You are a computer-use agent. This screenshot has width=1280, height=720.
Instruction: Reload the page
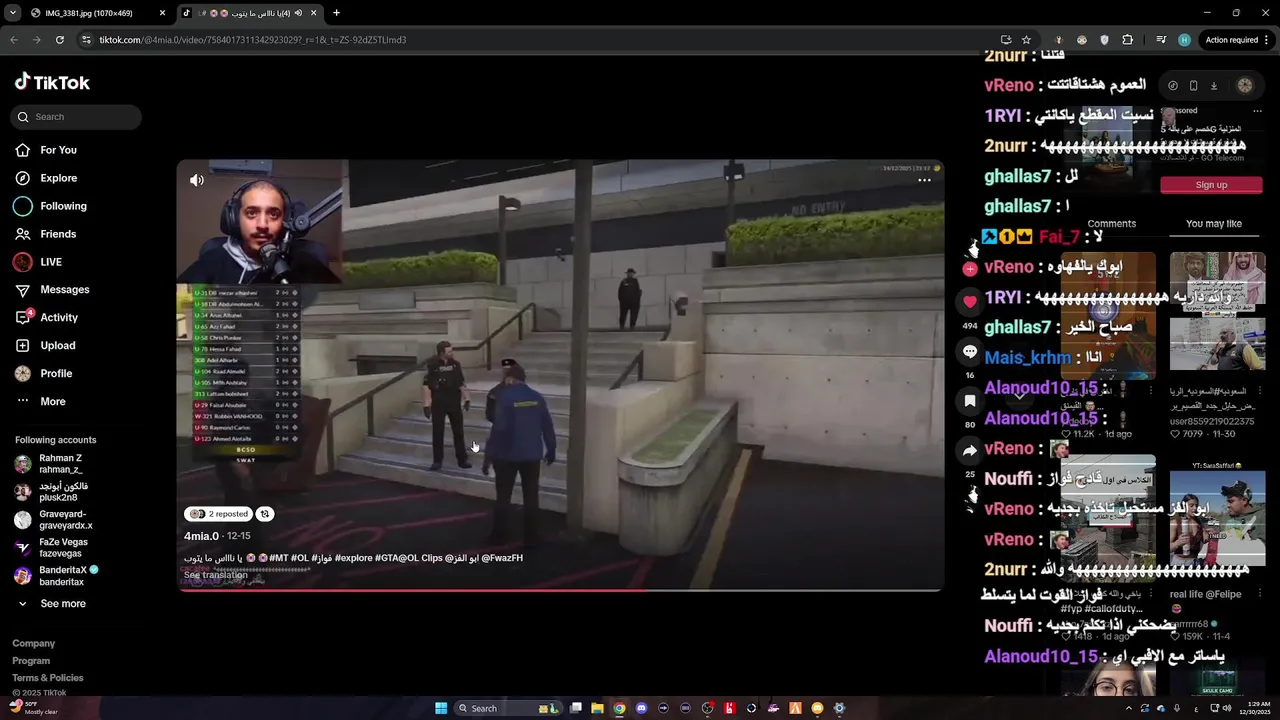tap(60, 40)
